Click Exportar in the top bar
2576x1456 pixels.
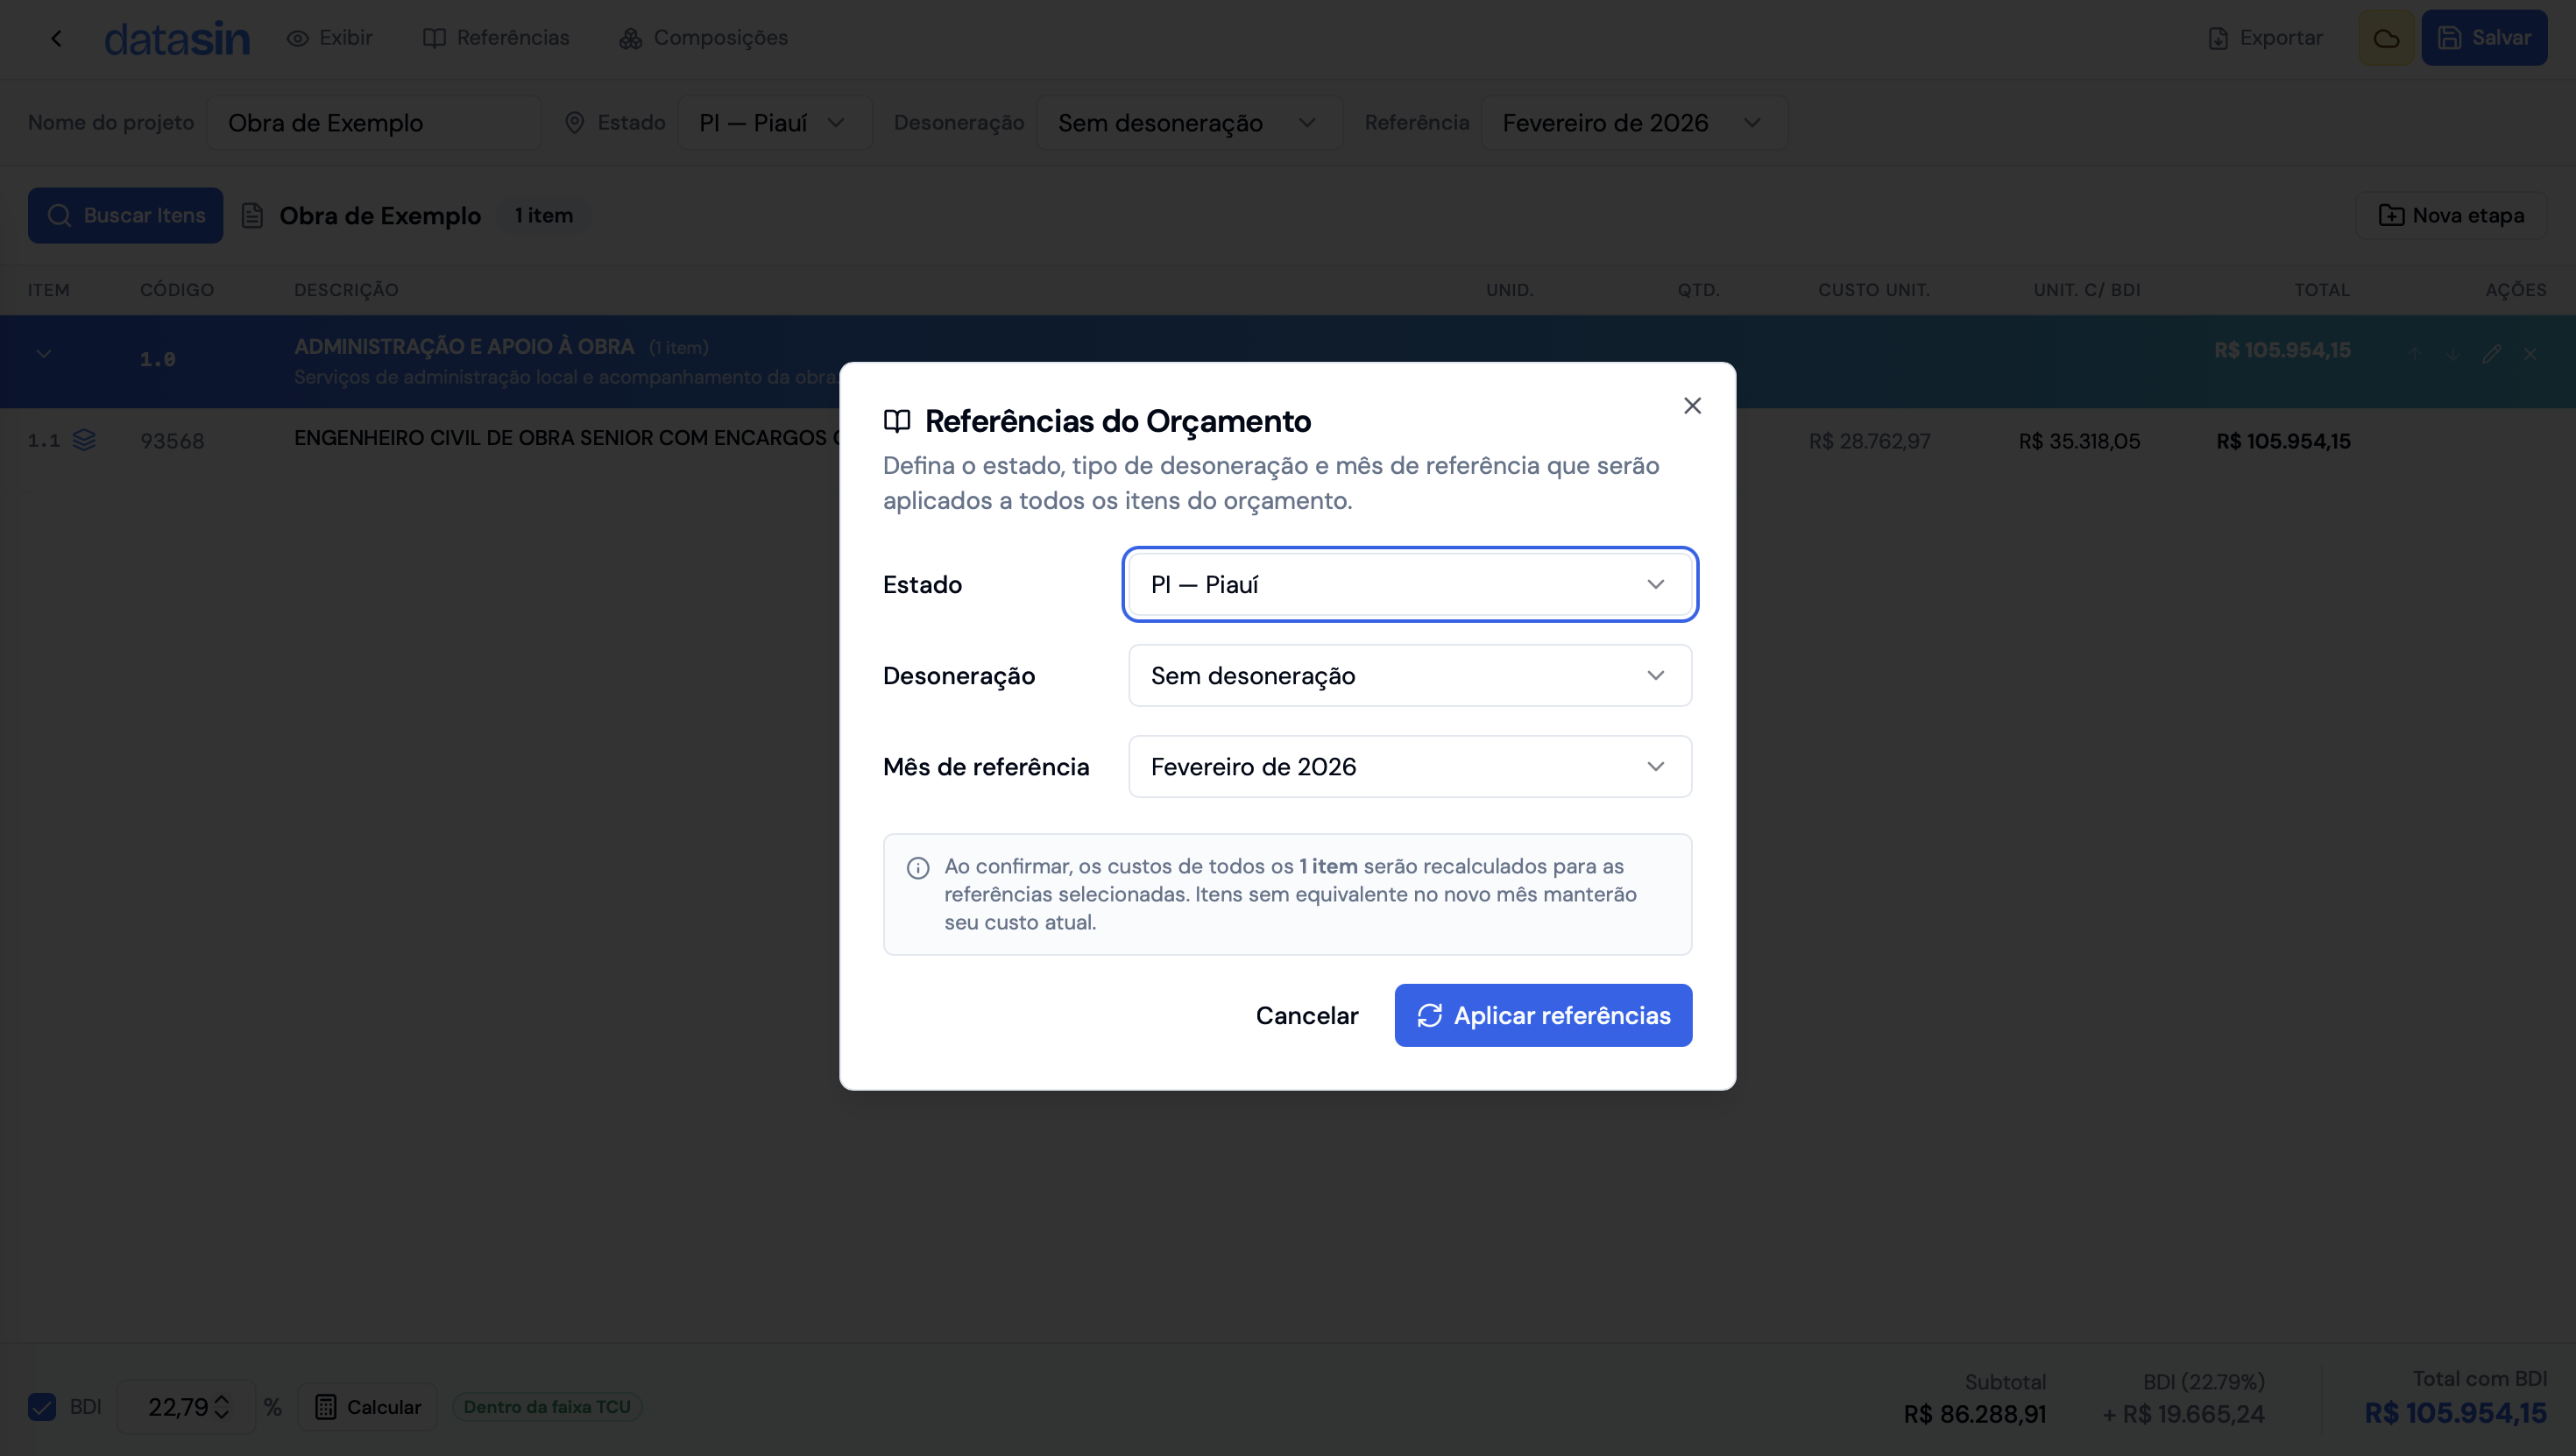click(2266, 38)
